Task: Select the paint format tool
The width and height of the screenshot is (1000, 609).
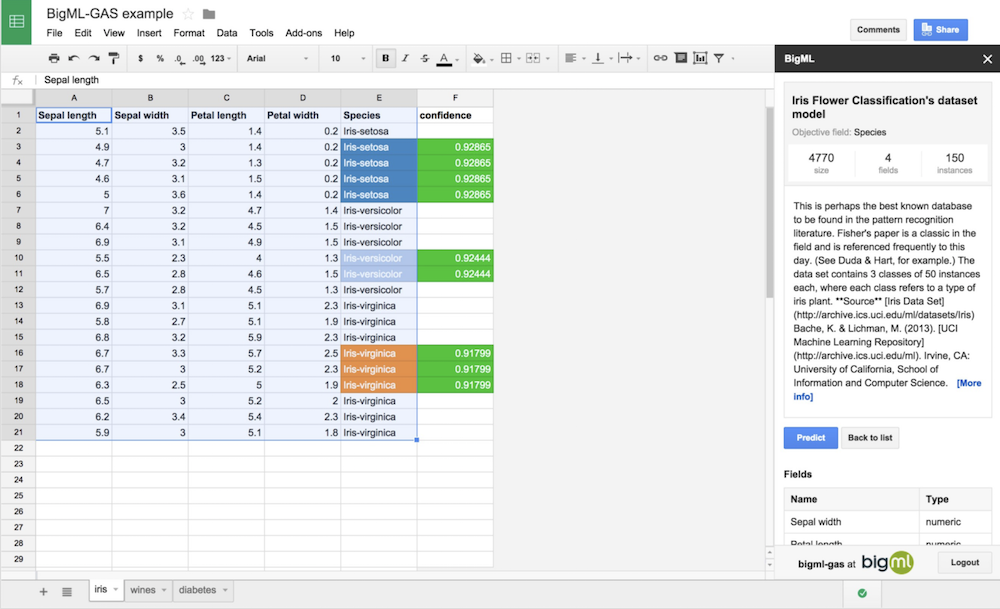Action: tap(114, 59)
